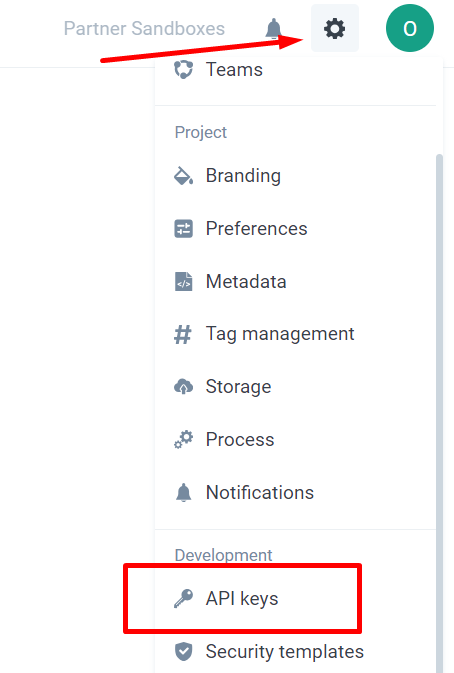The image size is (454, 673).
Task: Open the Partner Sandboxes link
Action: point(144,29)
